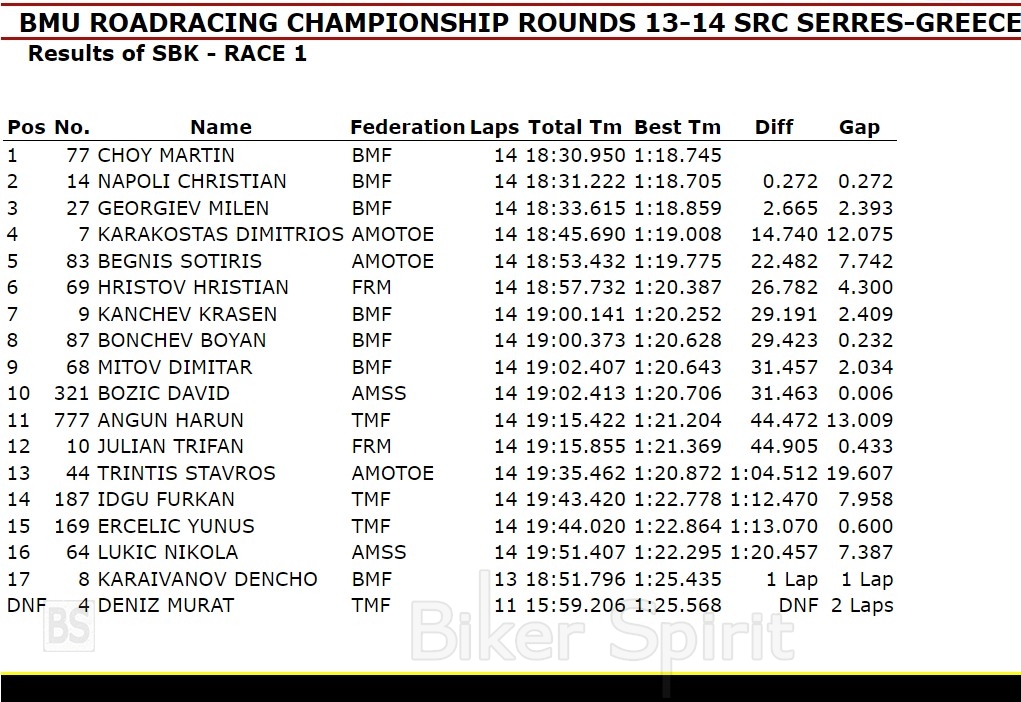
Task: Click the Best Tm column header
Action: (x=677, y=127)
